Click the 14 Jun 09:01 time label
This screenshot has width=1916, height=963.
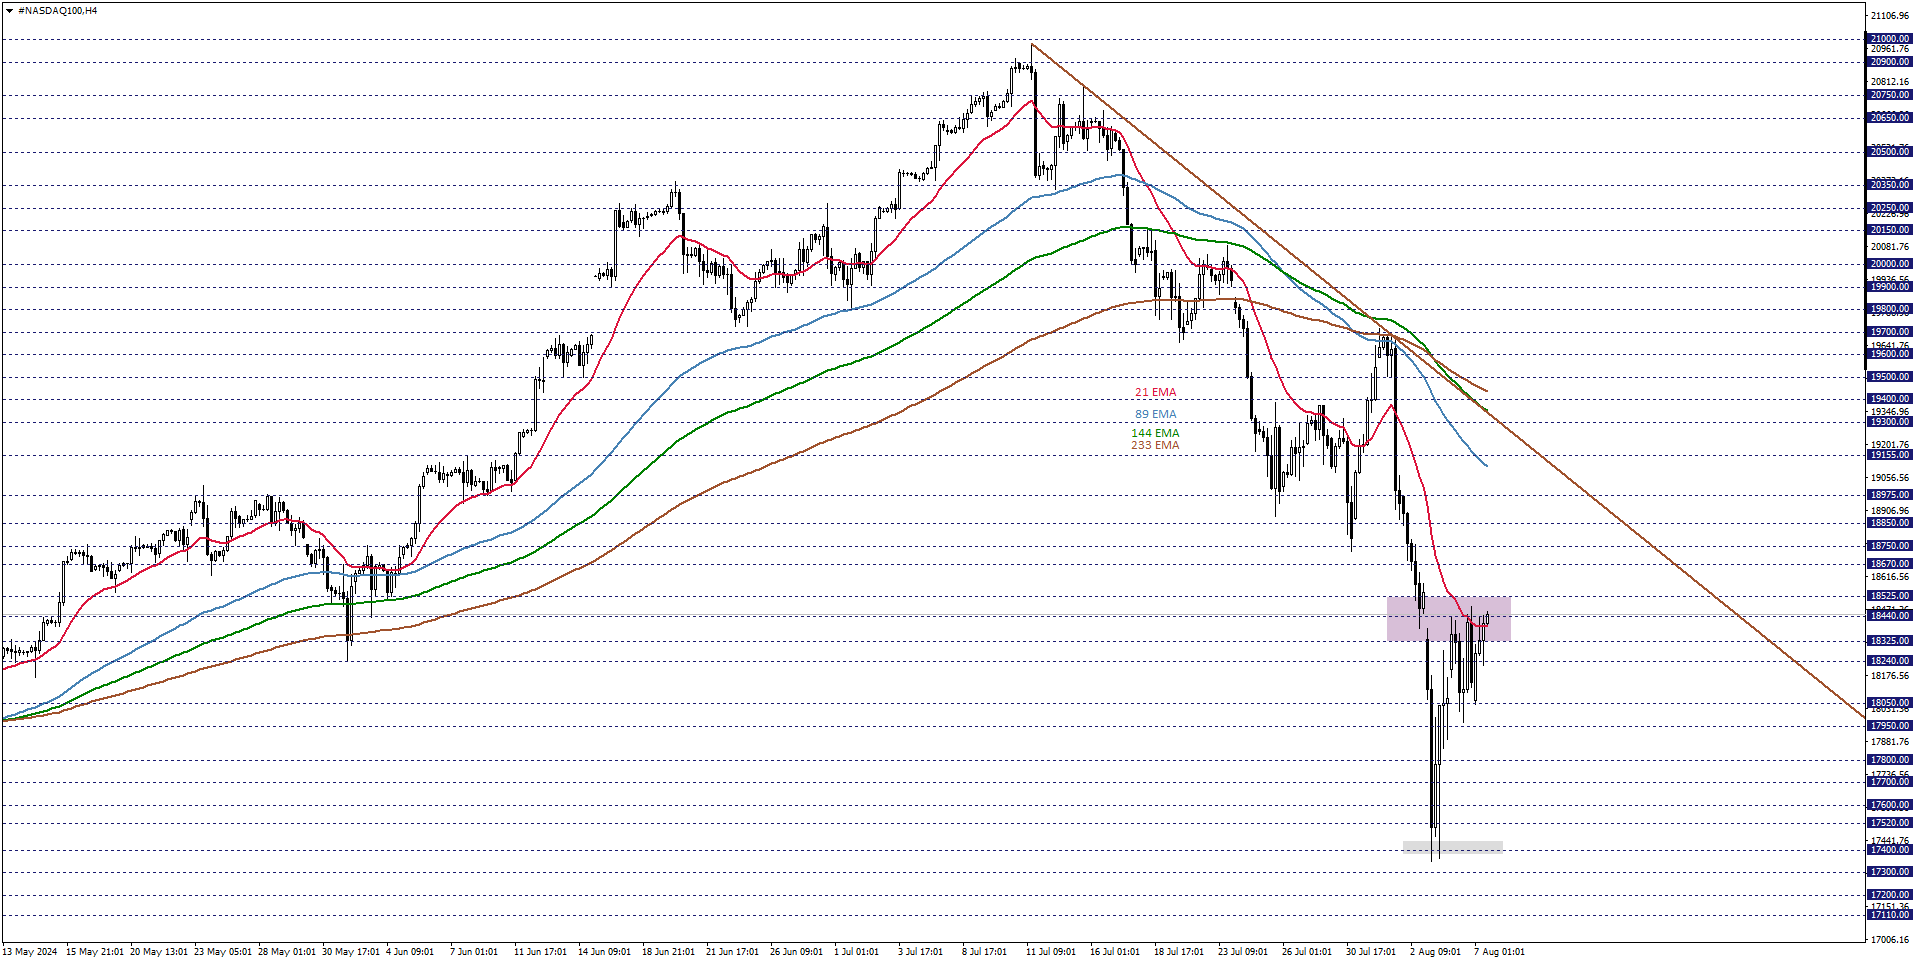point(605,952)
